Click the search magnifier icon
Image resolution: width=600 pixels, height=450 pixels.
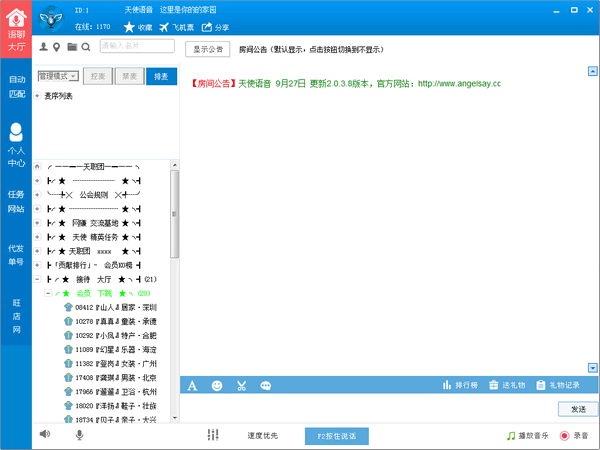pos(86,46)
